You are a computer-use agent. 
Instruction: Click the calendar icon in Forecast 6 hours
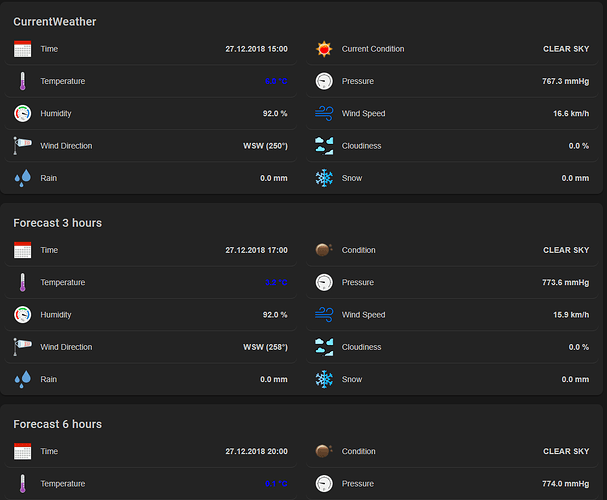(23, 451)
